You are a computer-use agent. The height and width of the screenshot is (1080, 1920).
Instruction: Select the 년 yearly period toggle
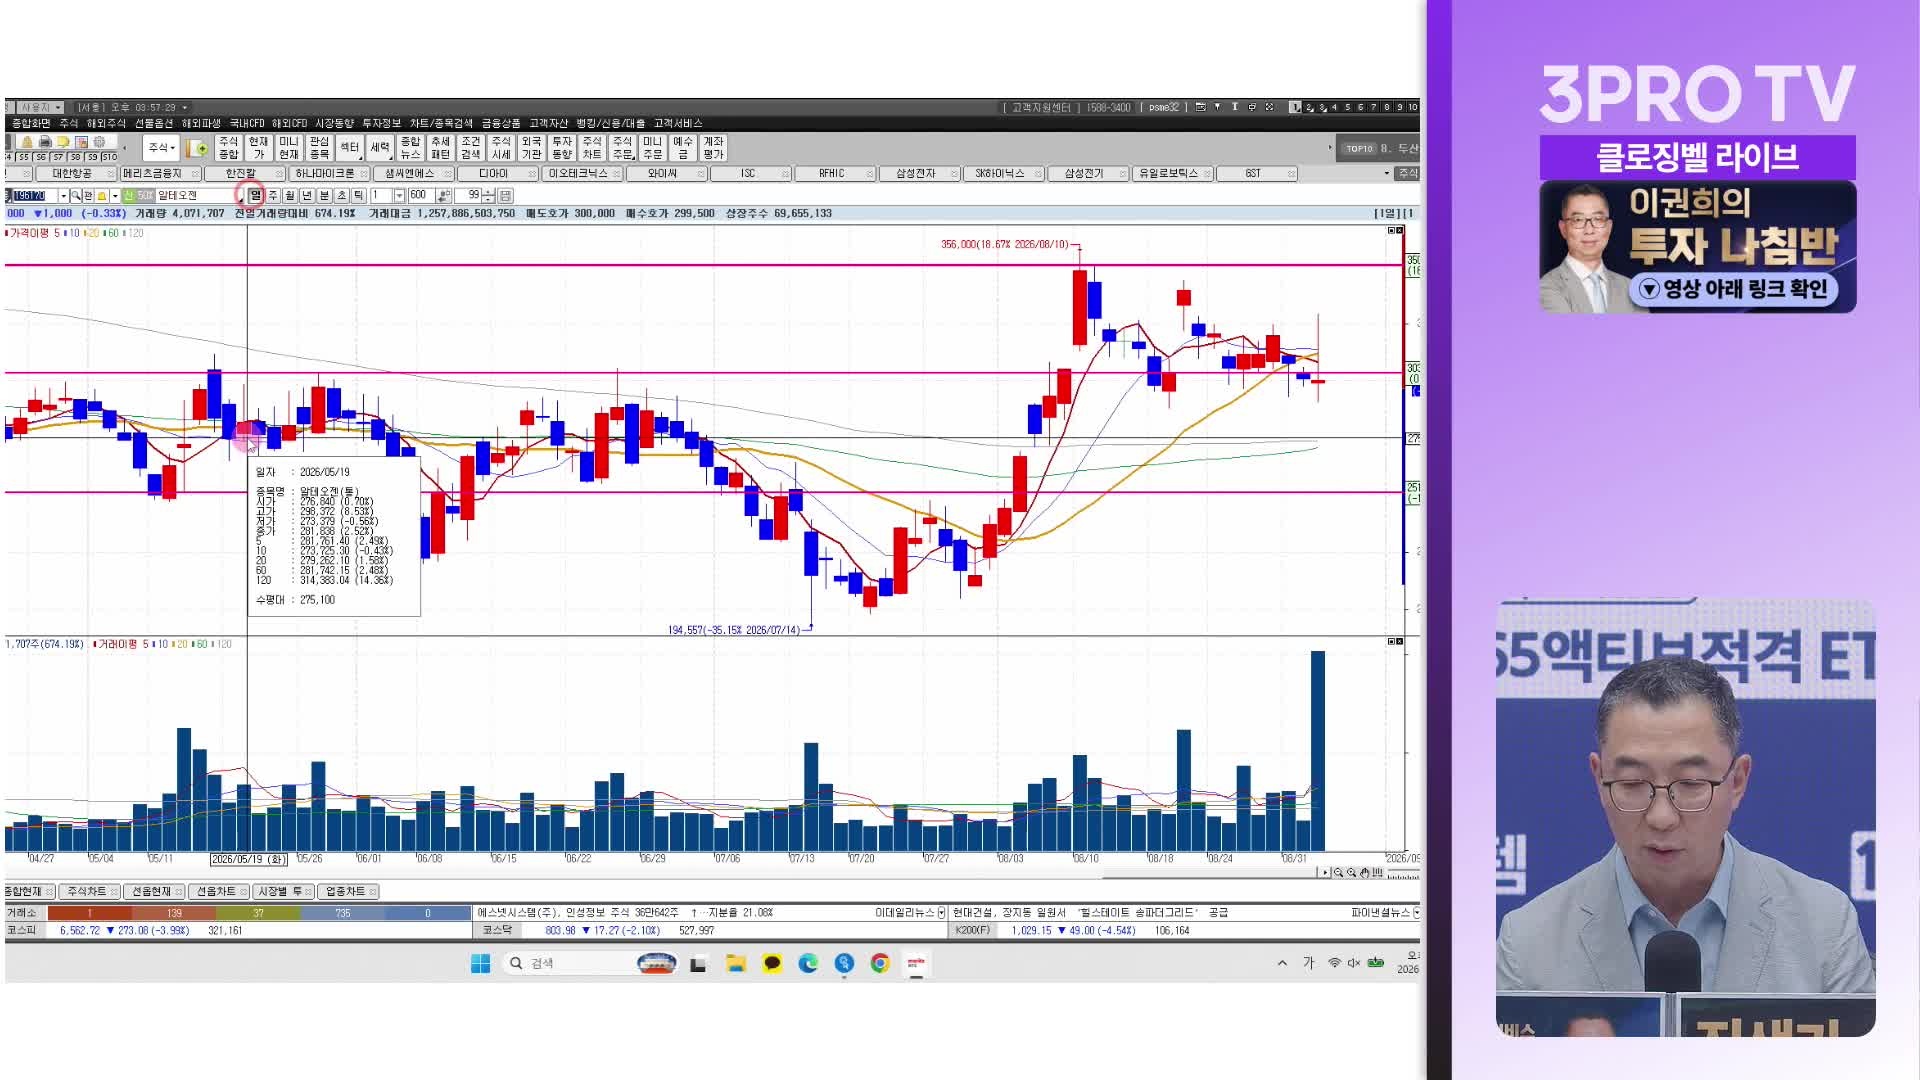(x=307, y=195)
